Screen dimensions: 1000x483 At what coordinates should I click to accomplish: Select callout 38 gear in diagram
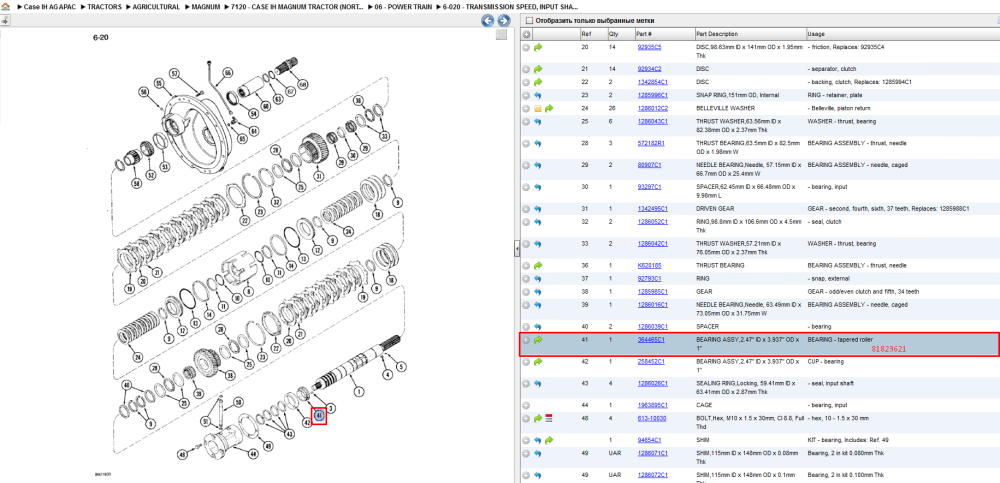[230, 376]
